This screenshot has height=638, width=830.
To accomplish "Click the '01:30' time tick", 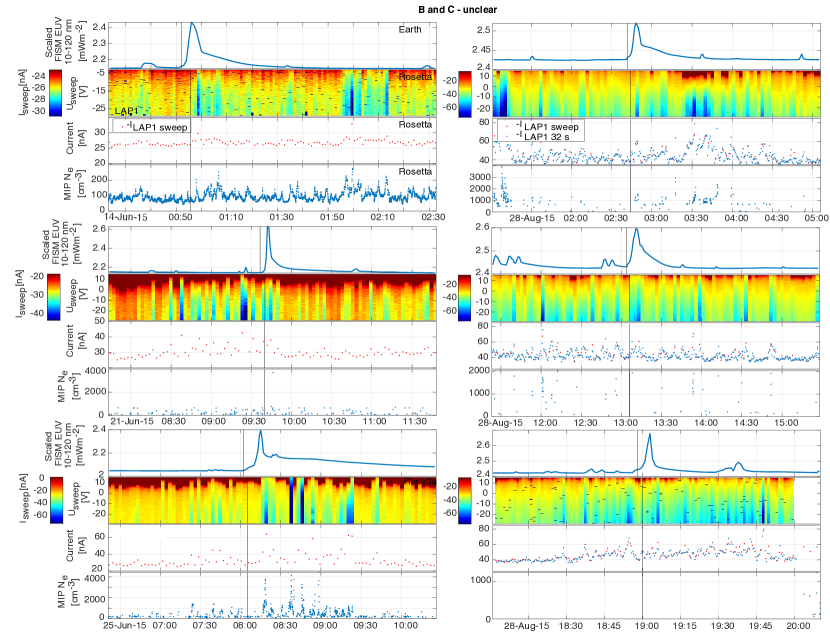I will pyautogui.click(x=282, y=217).
